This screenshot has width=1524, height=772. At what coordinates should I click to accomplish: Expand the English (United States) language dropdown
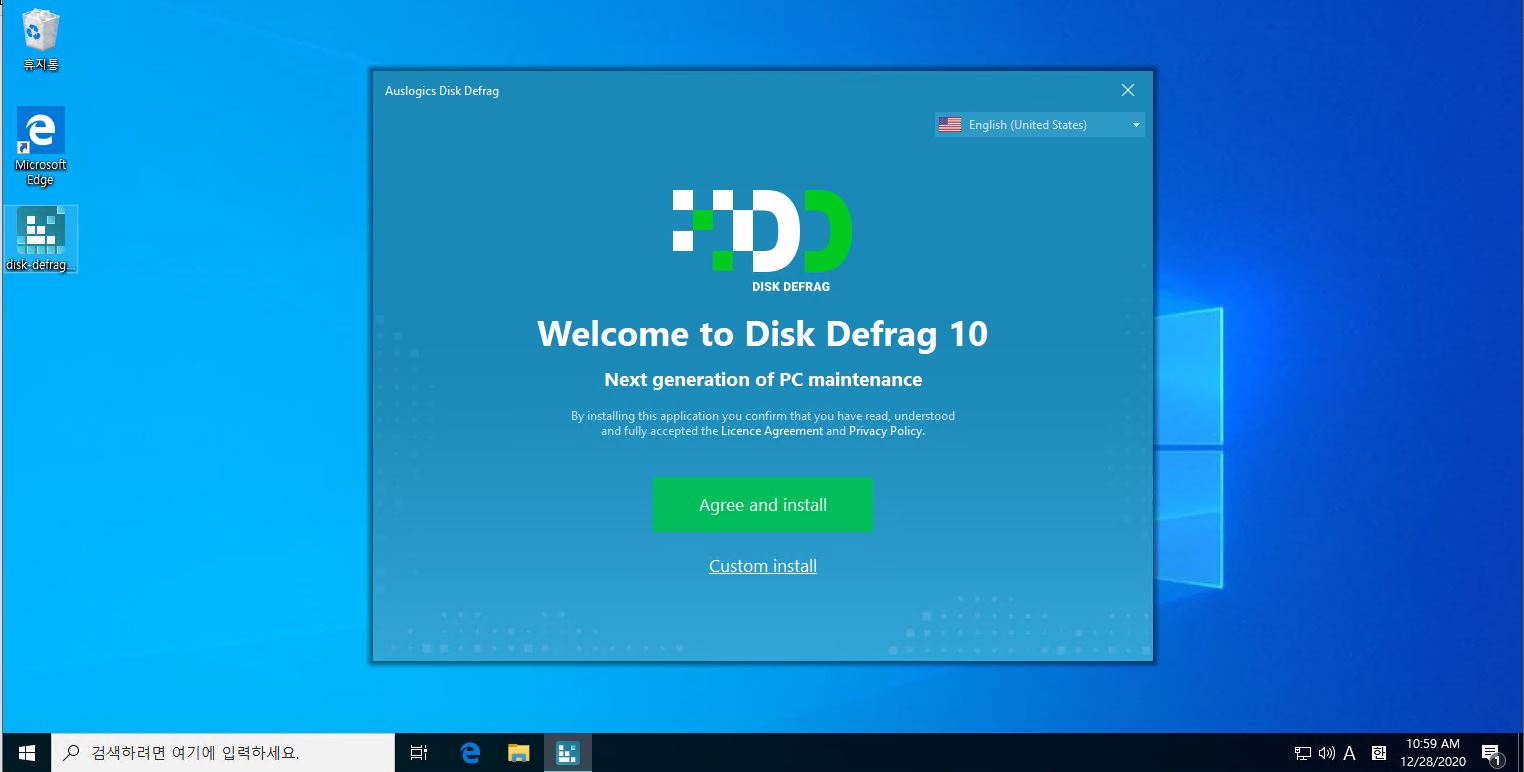coord(1040,125)
